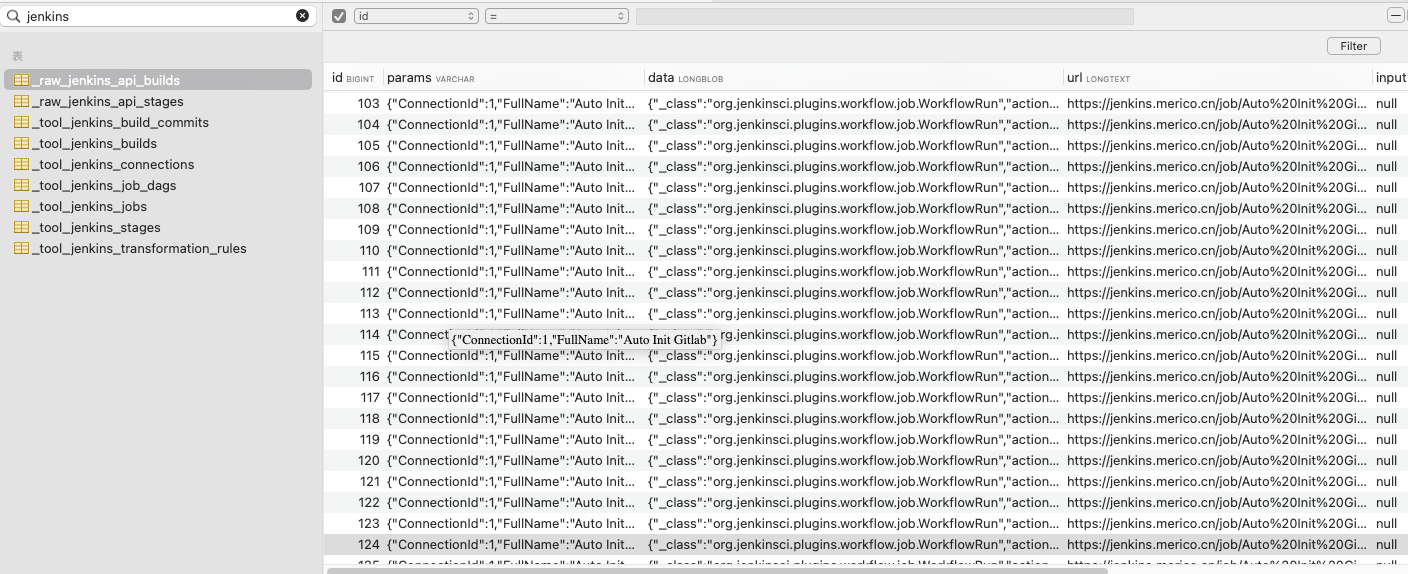
Task: Click the horizontal scrollbar below the grid
Action: tap(715, 570)
